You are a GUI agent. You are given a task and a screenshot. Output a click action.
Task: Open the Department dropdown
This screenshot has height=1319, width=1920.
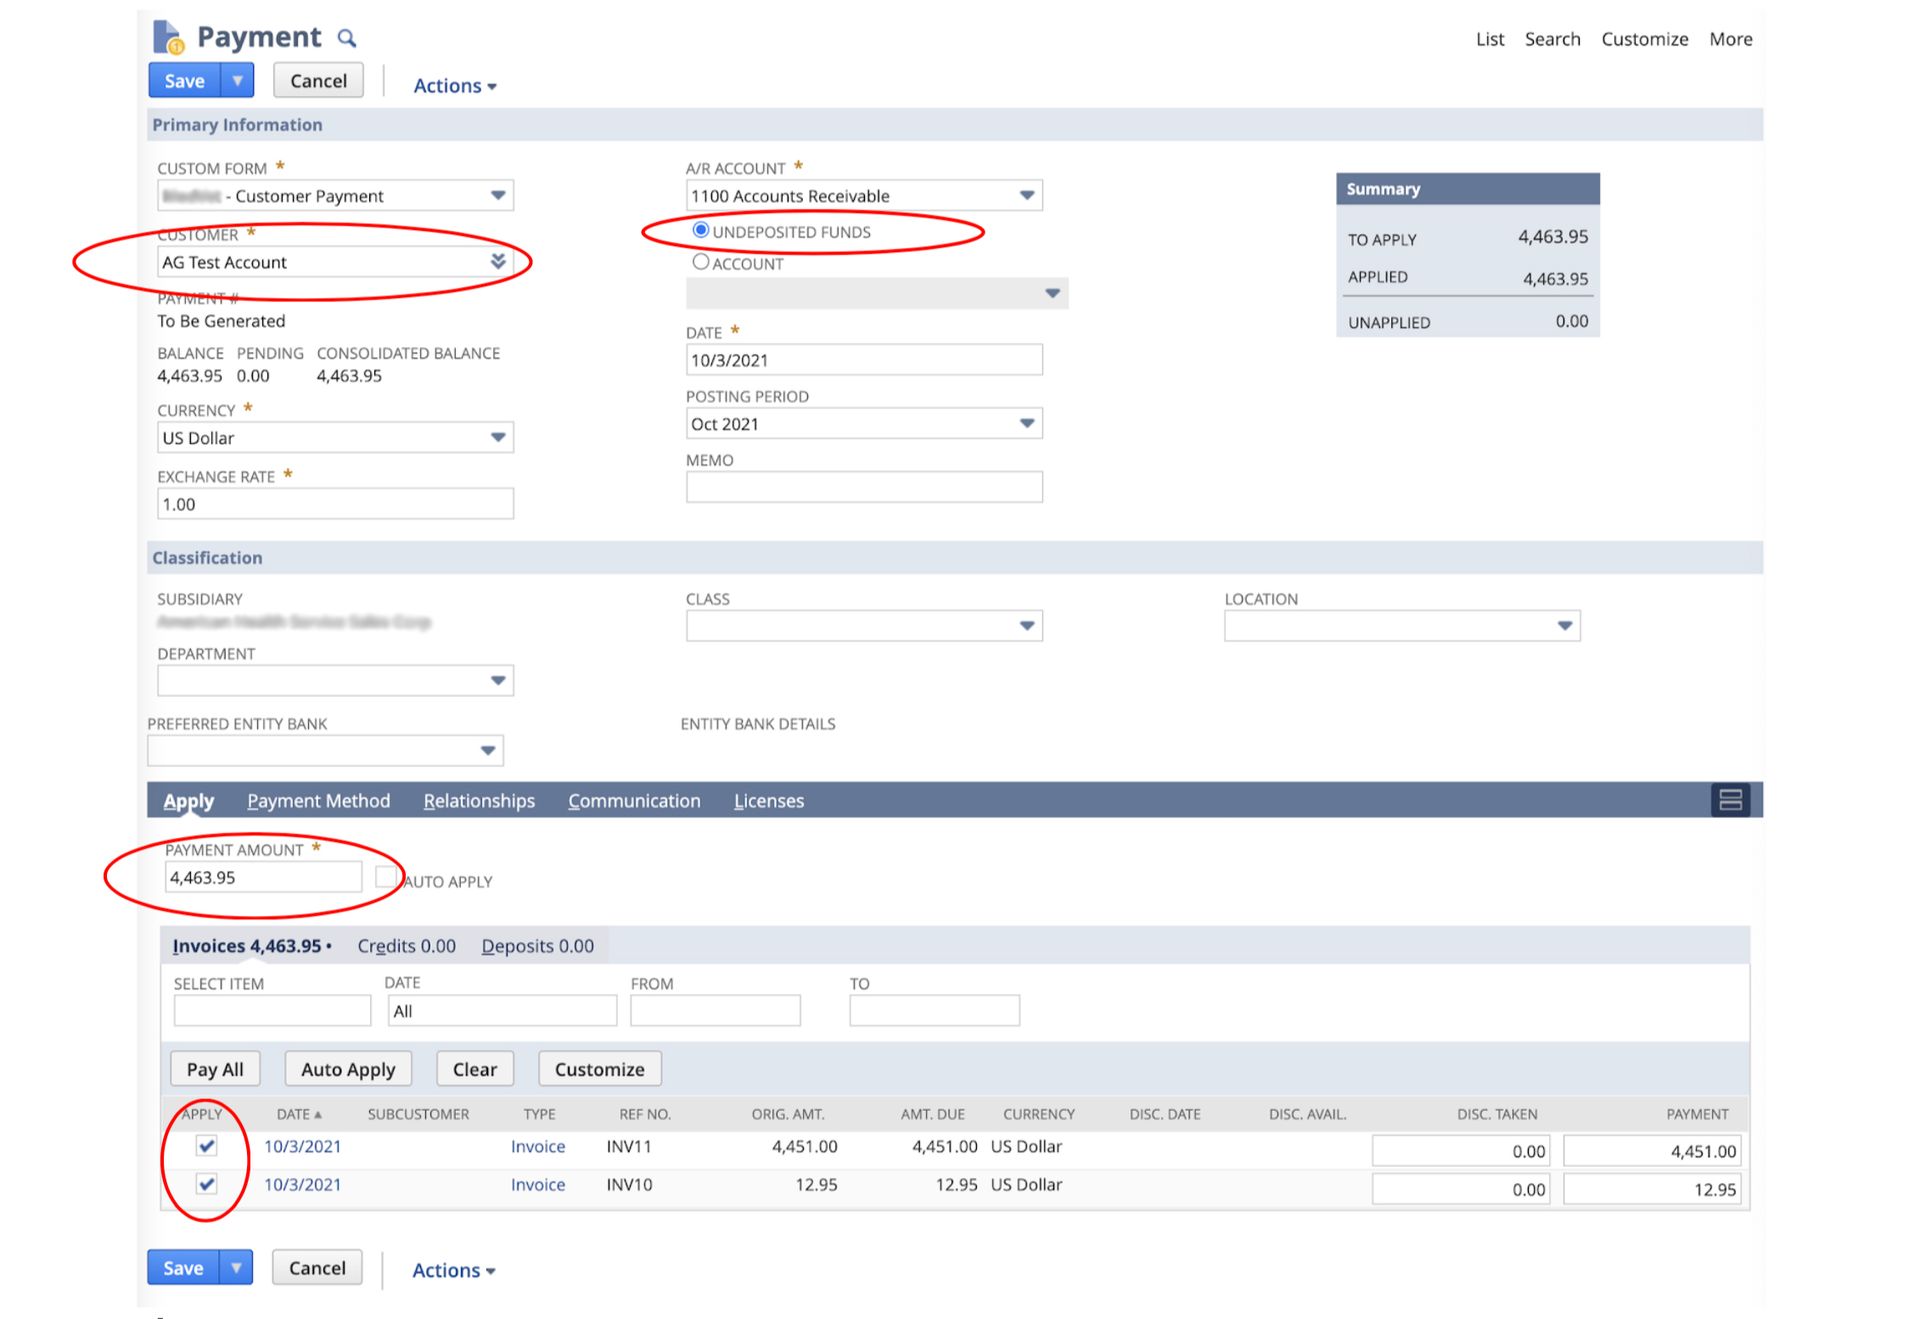coord(498,680)
